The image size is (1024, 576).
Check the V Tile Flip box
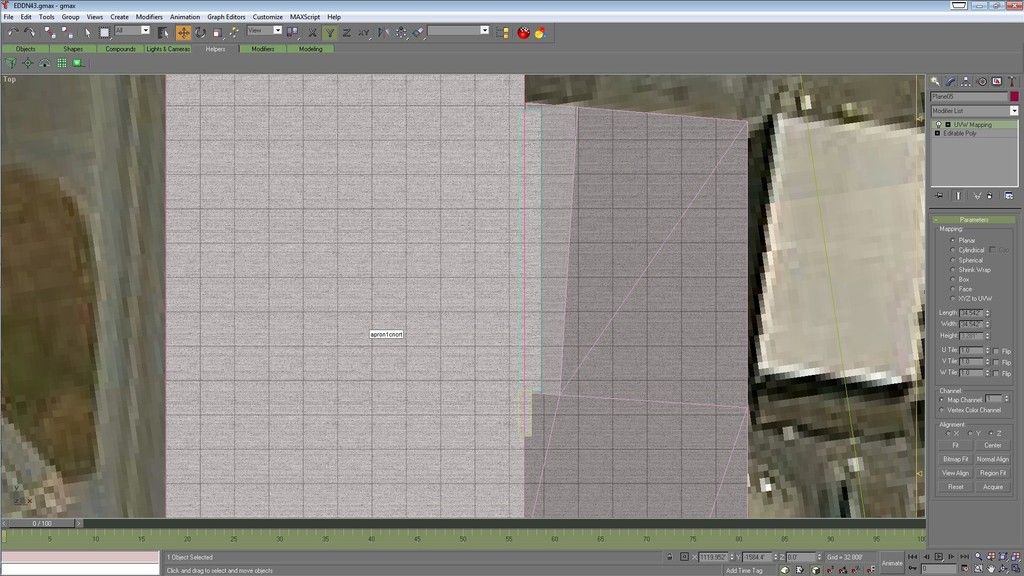995,362
